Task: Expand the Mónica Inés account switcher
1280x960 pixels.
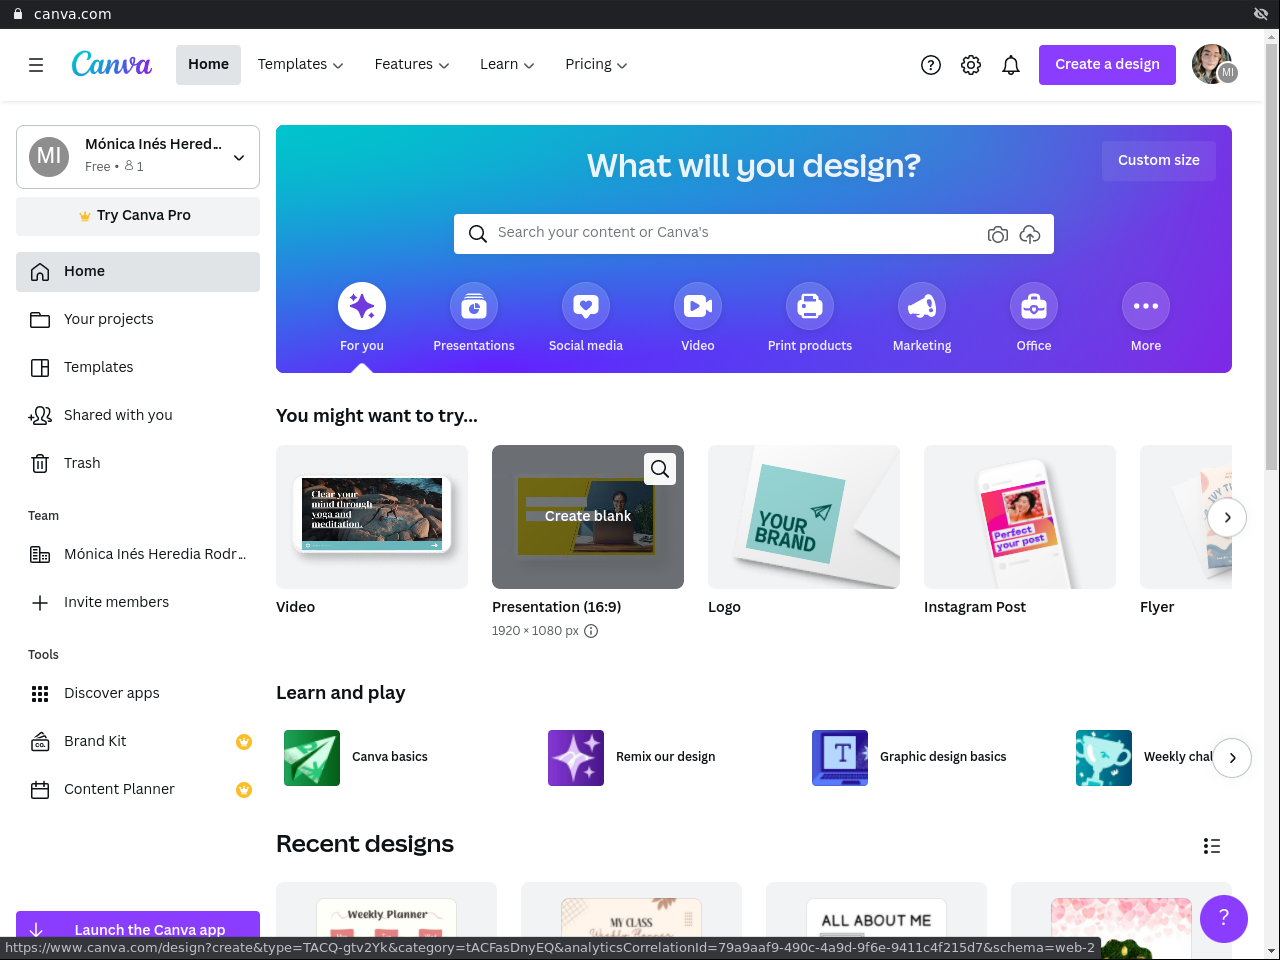Action: pos(138,157)
